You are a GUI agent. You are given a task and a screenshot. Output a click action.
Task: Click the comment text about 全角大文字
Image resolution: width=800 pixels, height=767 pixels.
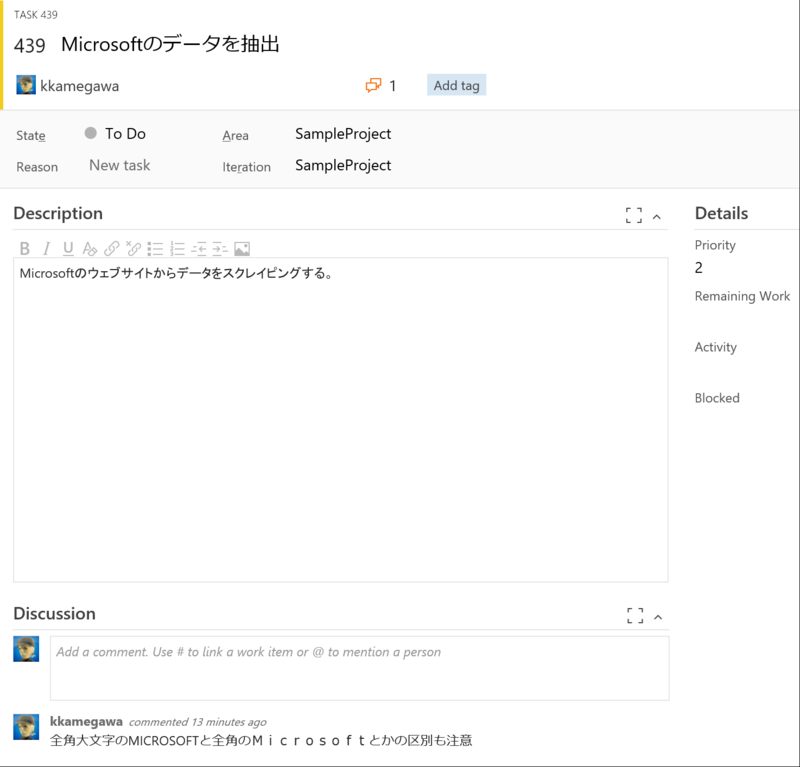(x=261, y=740)
